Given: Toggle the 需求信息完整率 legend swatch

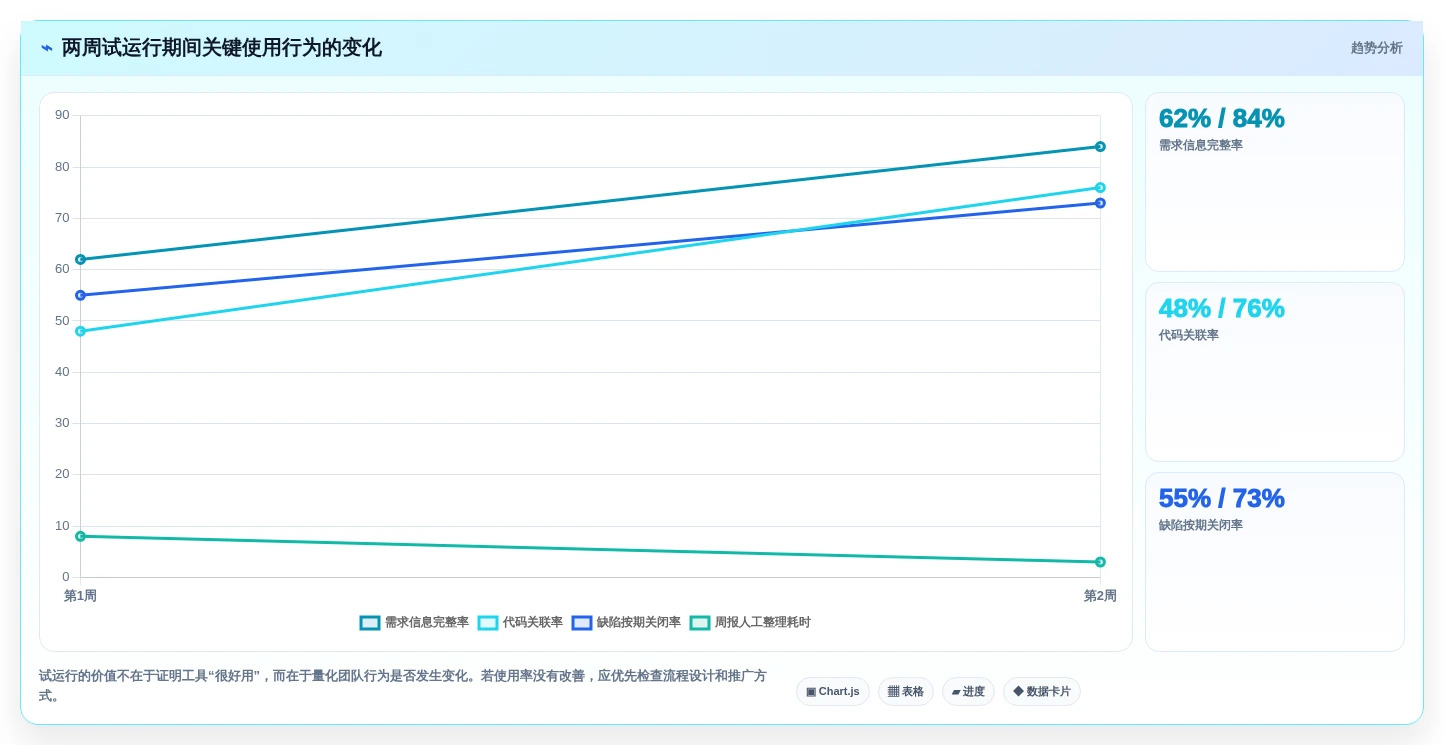Looking at the screenshot, I should pyautogui.click(x=370, y=622).
